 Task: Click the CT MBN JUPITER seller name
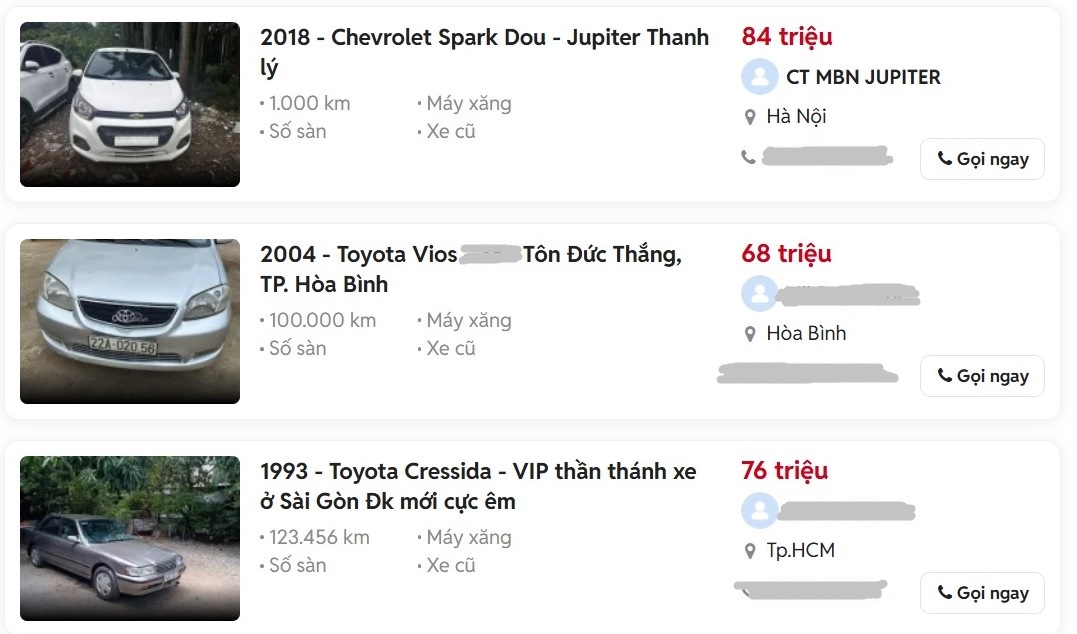(x=863, y=77)
